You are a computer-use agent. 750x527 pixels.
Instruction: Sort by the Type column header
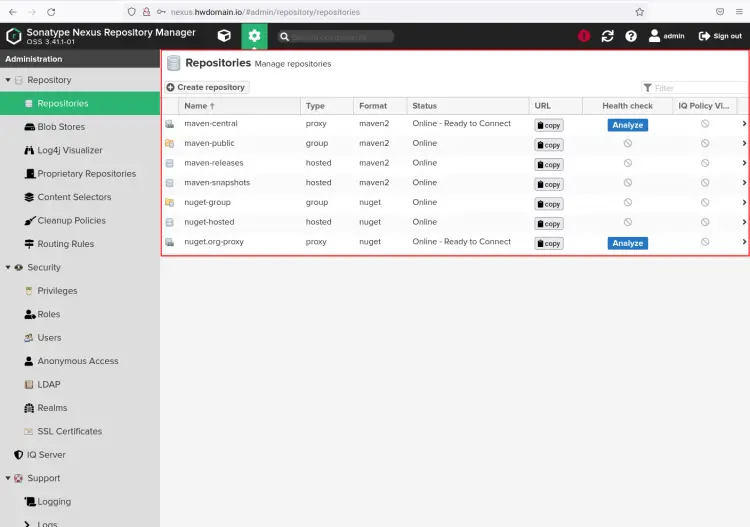327,106
